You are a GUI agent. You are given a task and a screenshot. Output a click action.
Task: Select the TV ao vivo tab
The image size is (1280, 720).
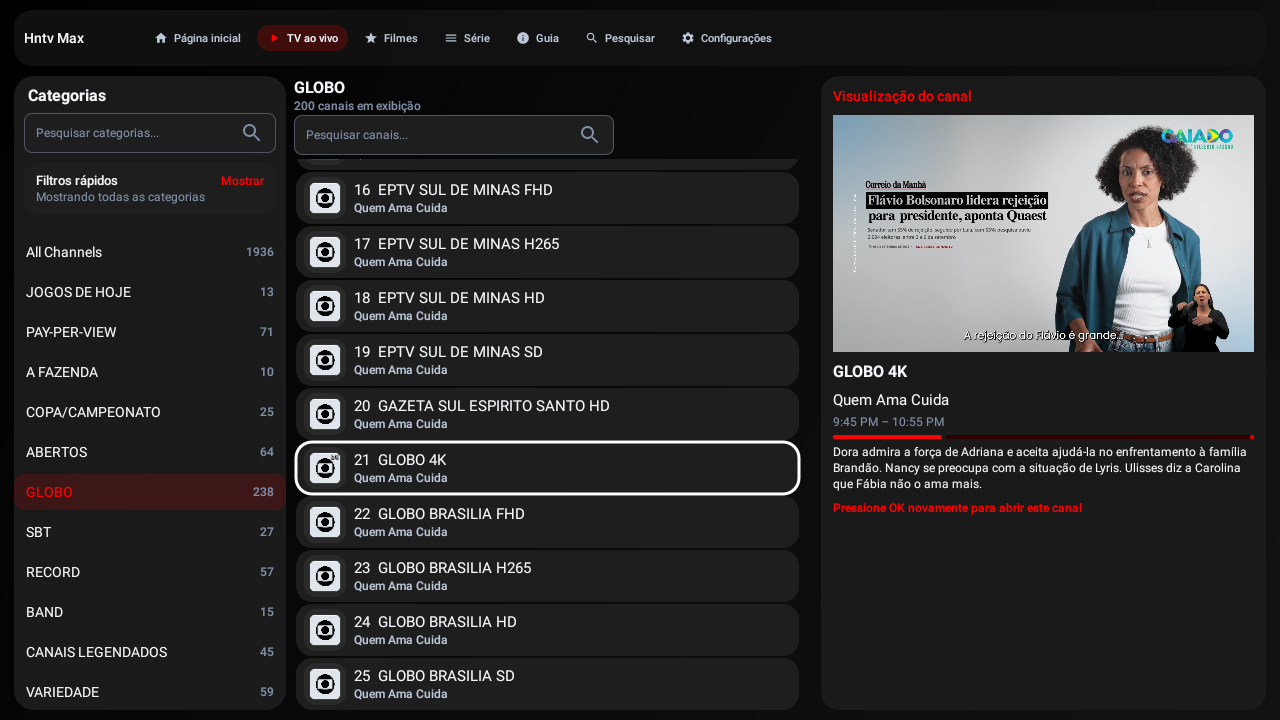[x=303, y=38]
